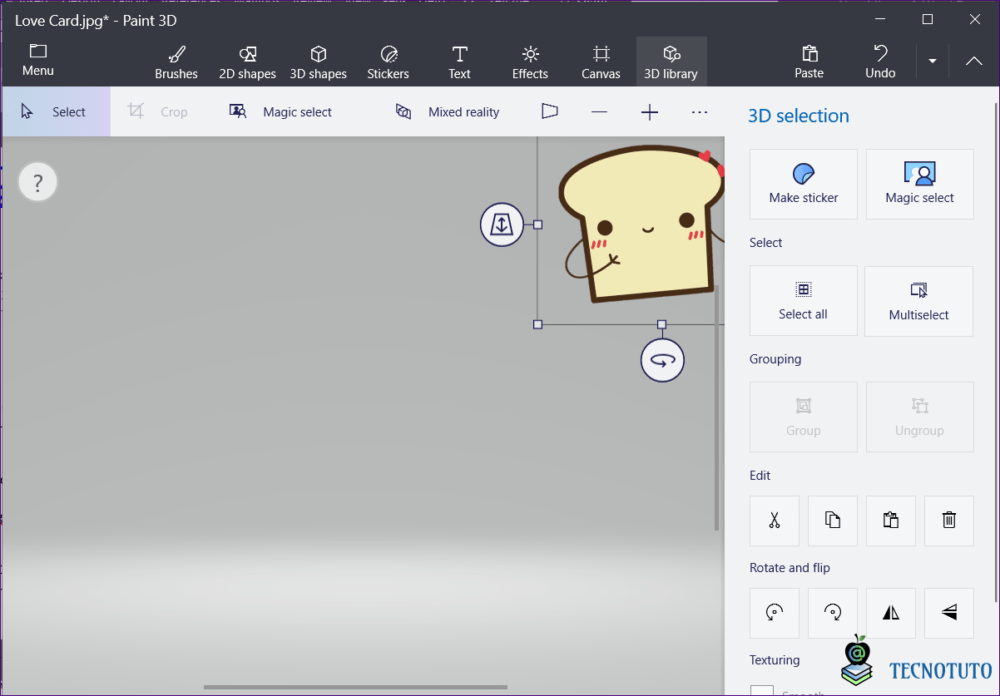Switch to 2D shapes tab
This screenshot has height=696, width=1000.
click(x=247, y=63)
